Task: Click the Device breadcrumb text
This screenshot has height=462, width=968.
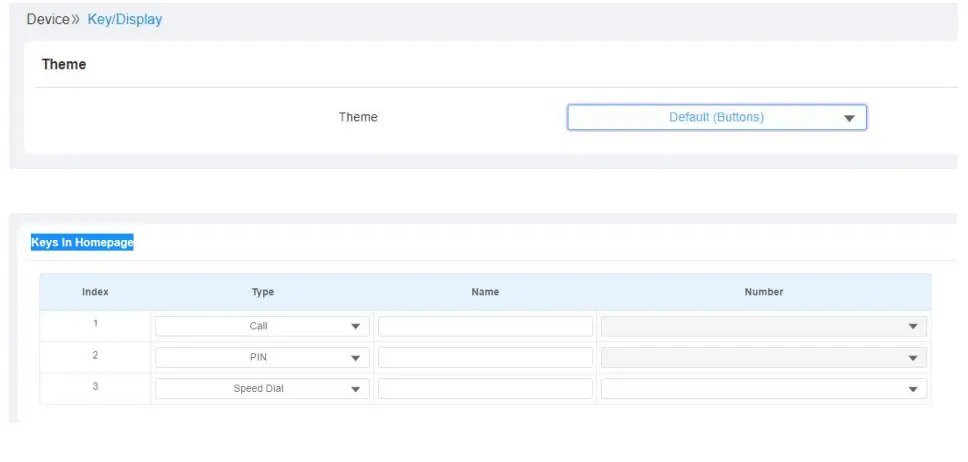Action: click(x=47, y=19)
